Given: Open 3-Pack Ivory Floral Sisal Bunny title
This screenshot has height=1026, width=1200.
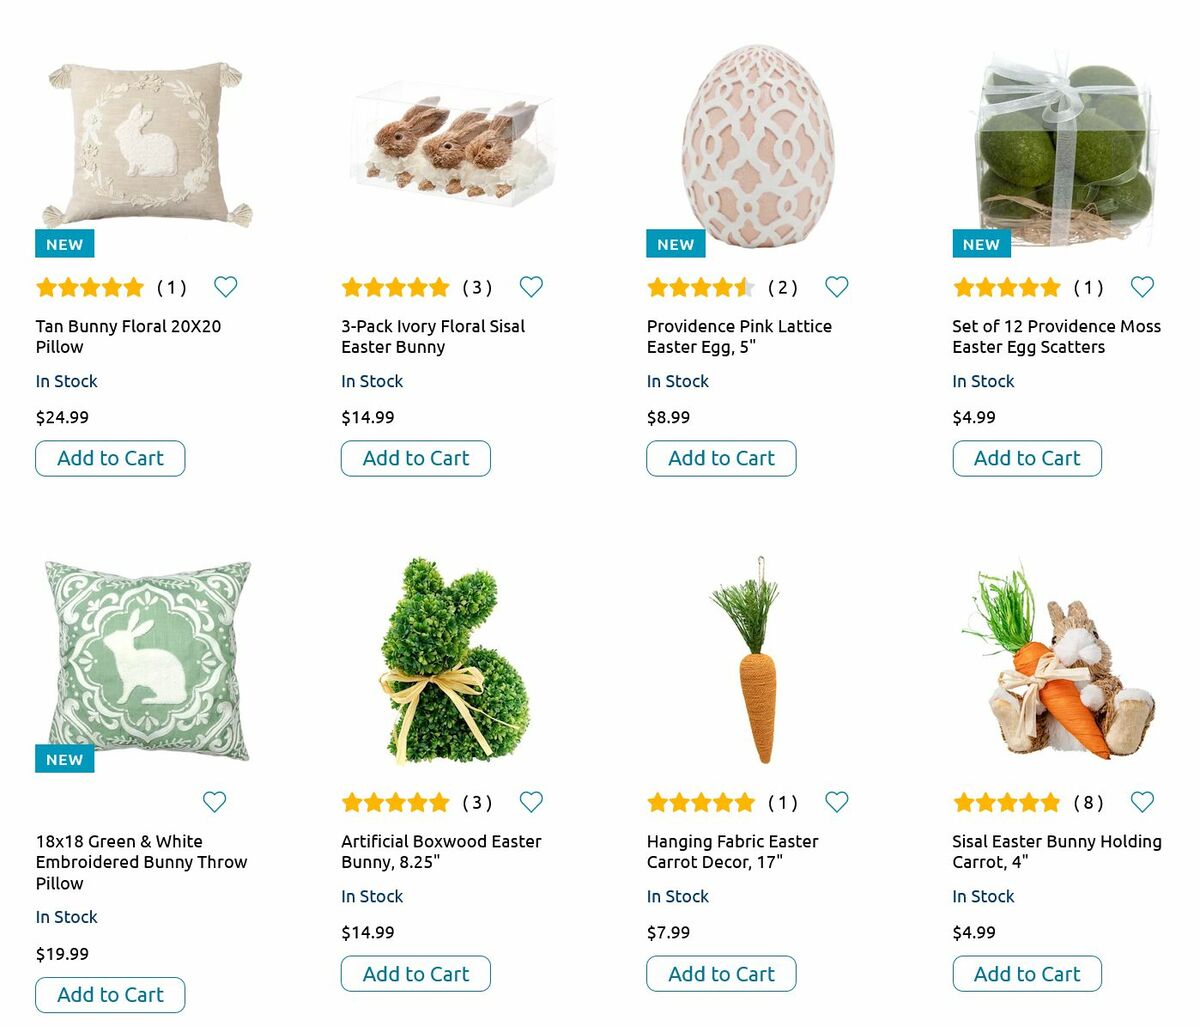Looking at the screenshot, I should tap(433, 336).
